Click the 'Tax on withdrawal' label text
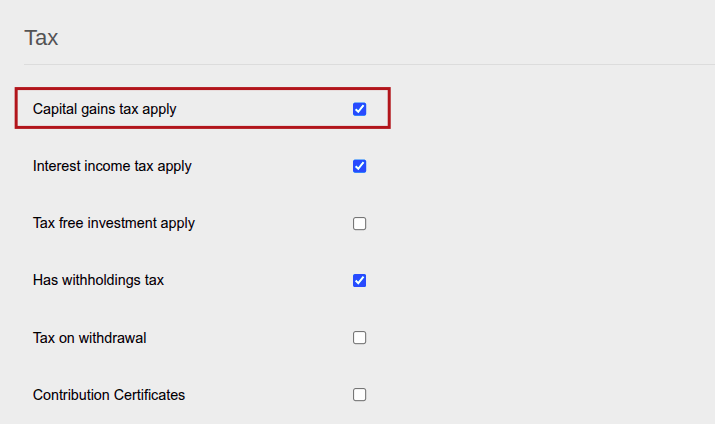This screenshot has height=424, width=715. (89, 338)
